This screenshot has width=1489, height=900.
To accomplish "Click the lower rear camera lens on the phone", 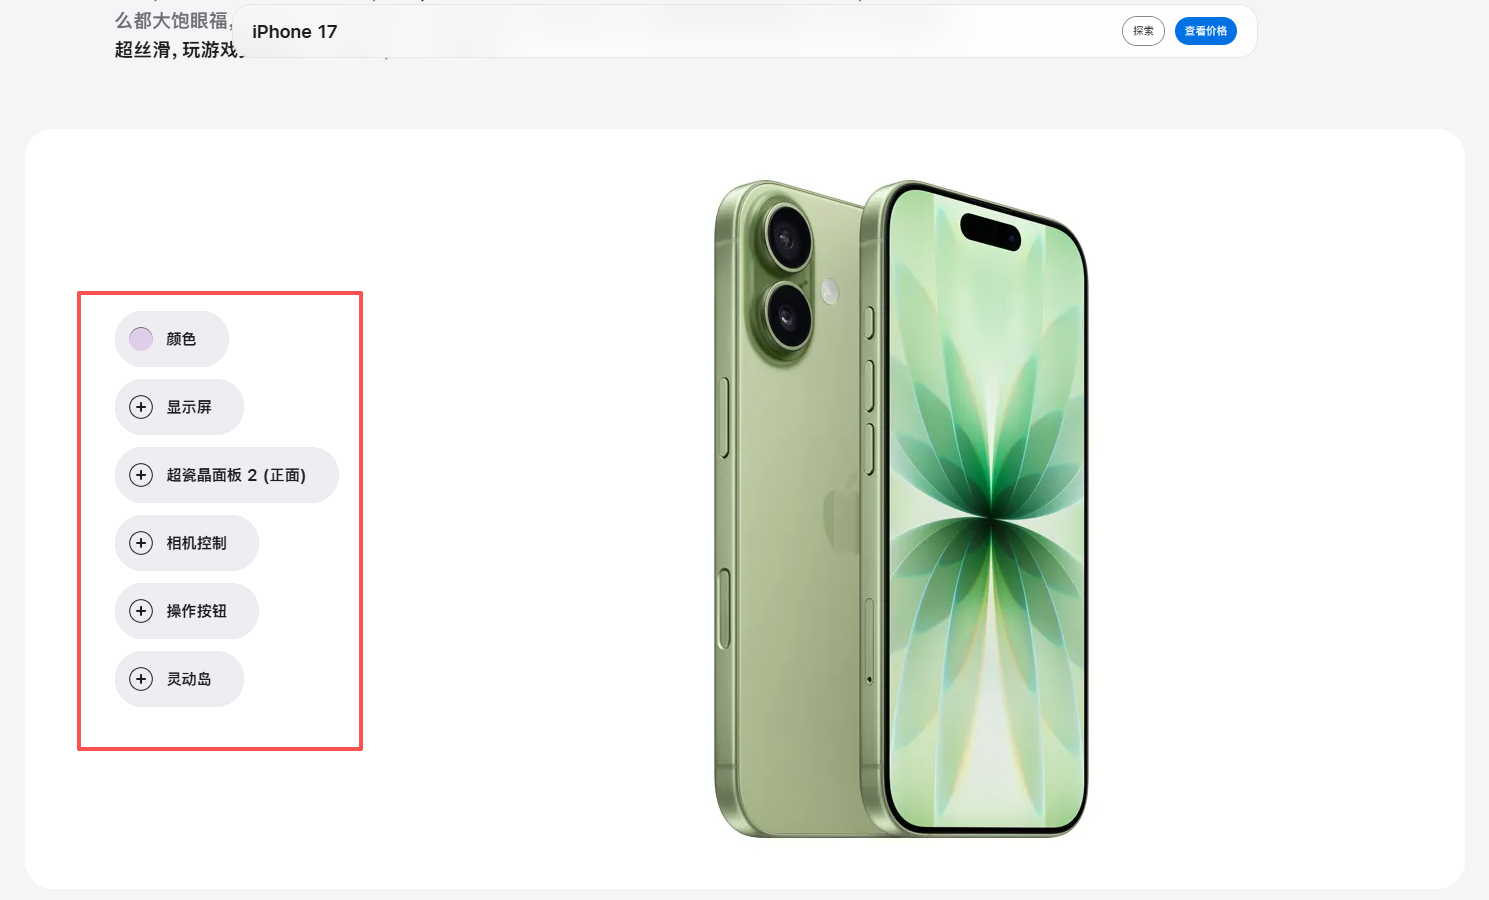I will click(788, 316).
